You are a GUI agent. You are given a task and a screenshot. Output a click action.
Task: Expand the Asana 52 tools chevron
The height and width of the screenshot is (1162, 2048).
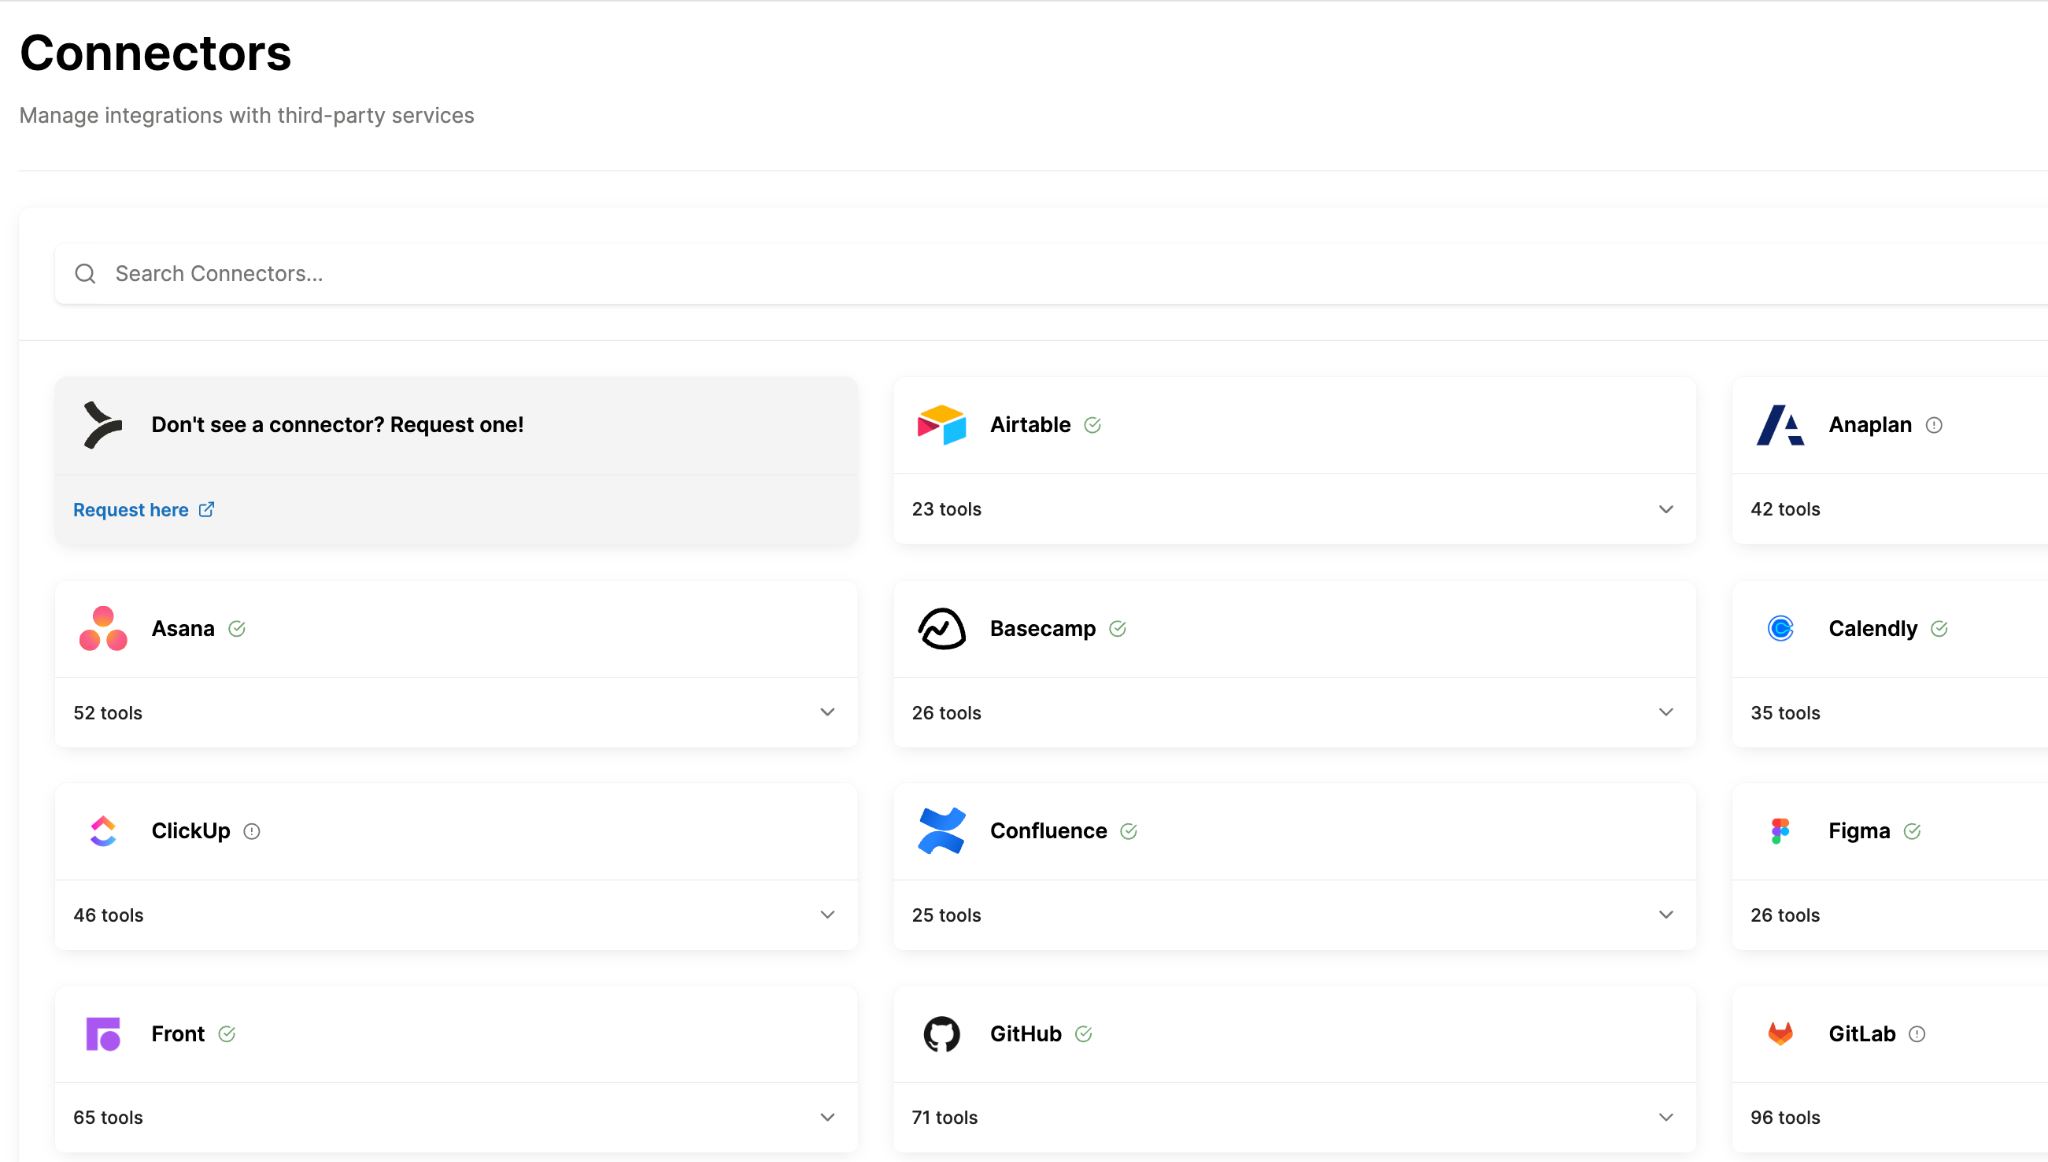point(827,712)
